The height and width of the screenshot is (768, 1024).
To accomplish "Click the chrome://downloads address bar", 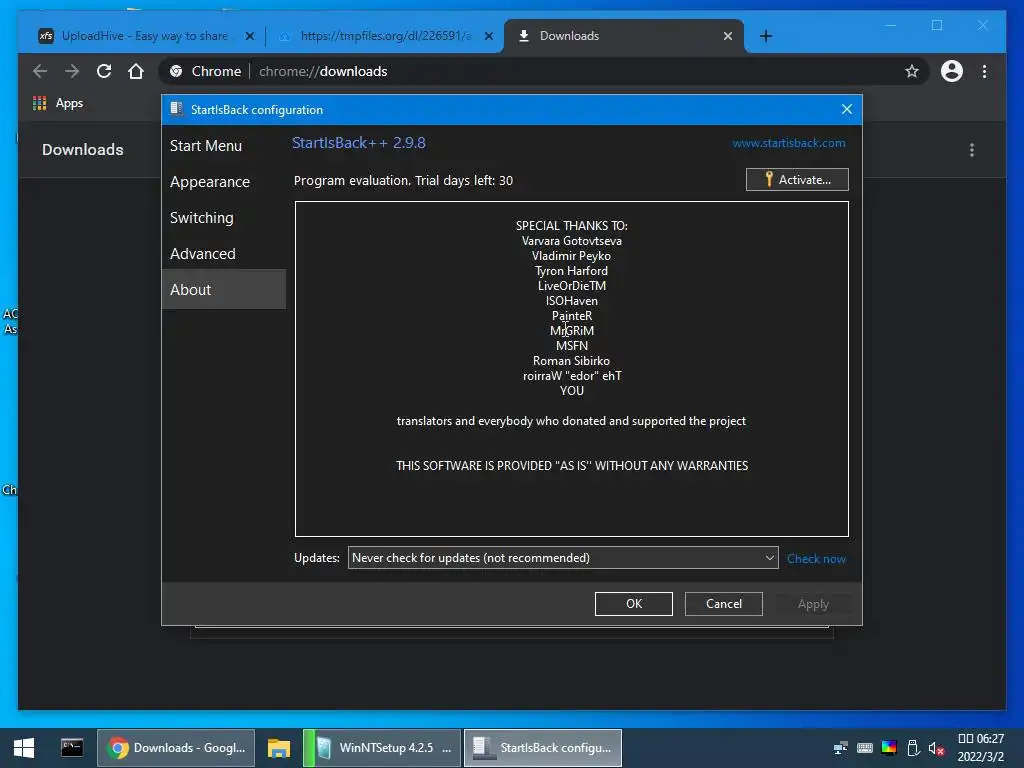I will click(542, 71).
